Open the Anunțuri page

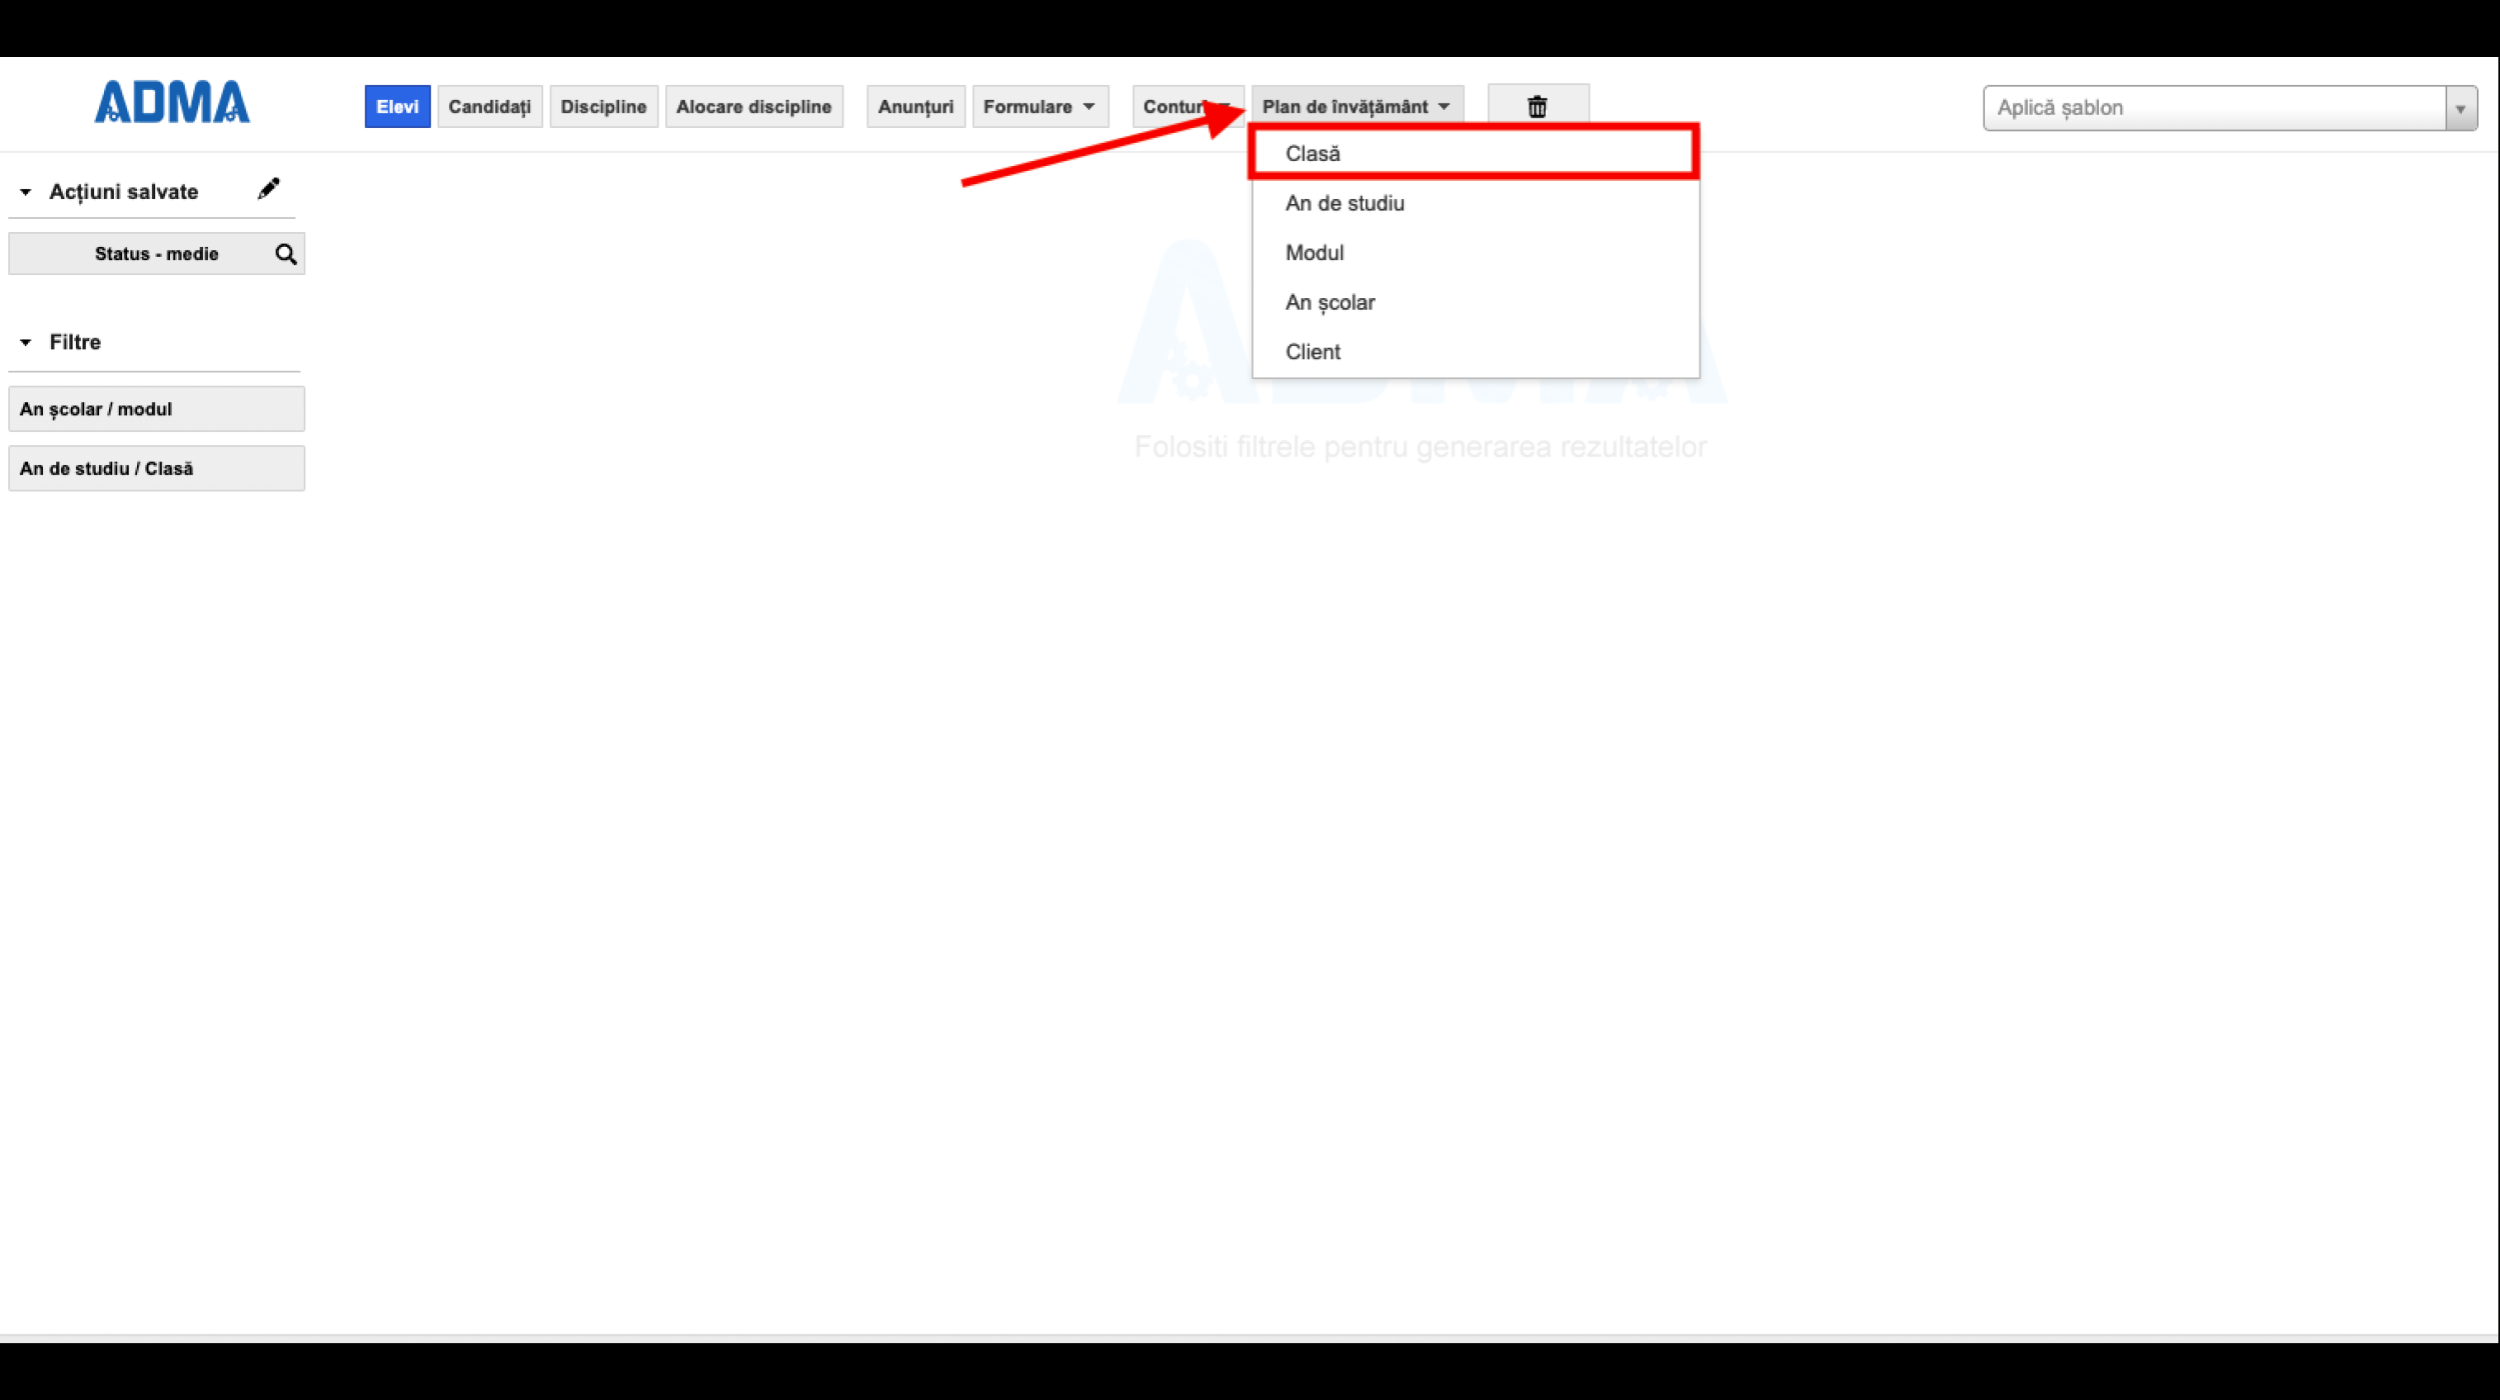click(915, 107)
